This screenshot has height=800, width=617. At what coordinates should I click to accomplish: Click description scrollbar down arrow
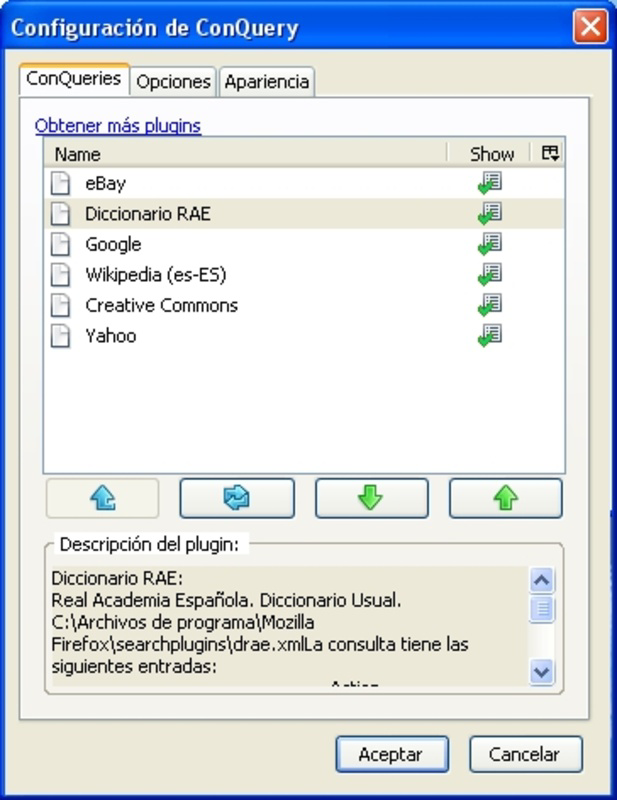tap(541, 671)
